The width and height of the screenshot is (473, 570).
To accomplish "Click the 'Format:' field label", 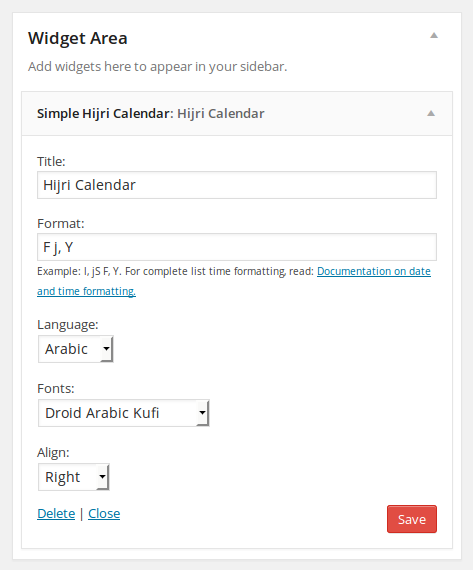I will pyautogui.click(x=61, y=224).
